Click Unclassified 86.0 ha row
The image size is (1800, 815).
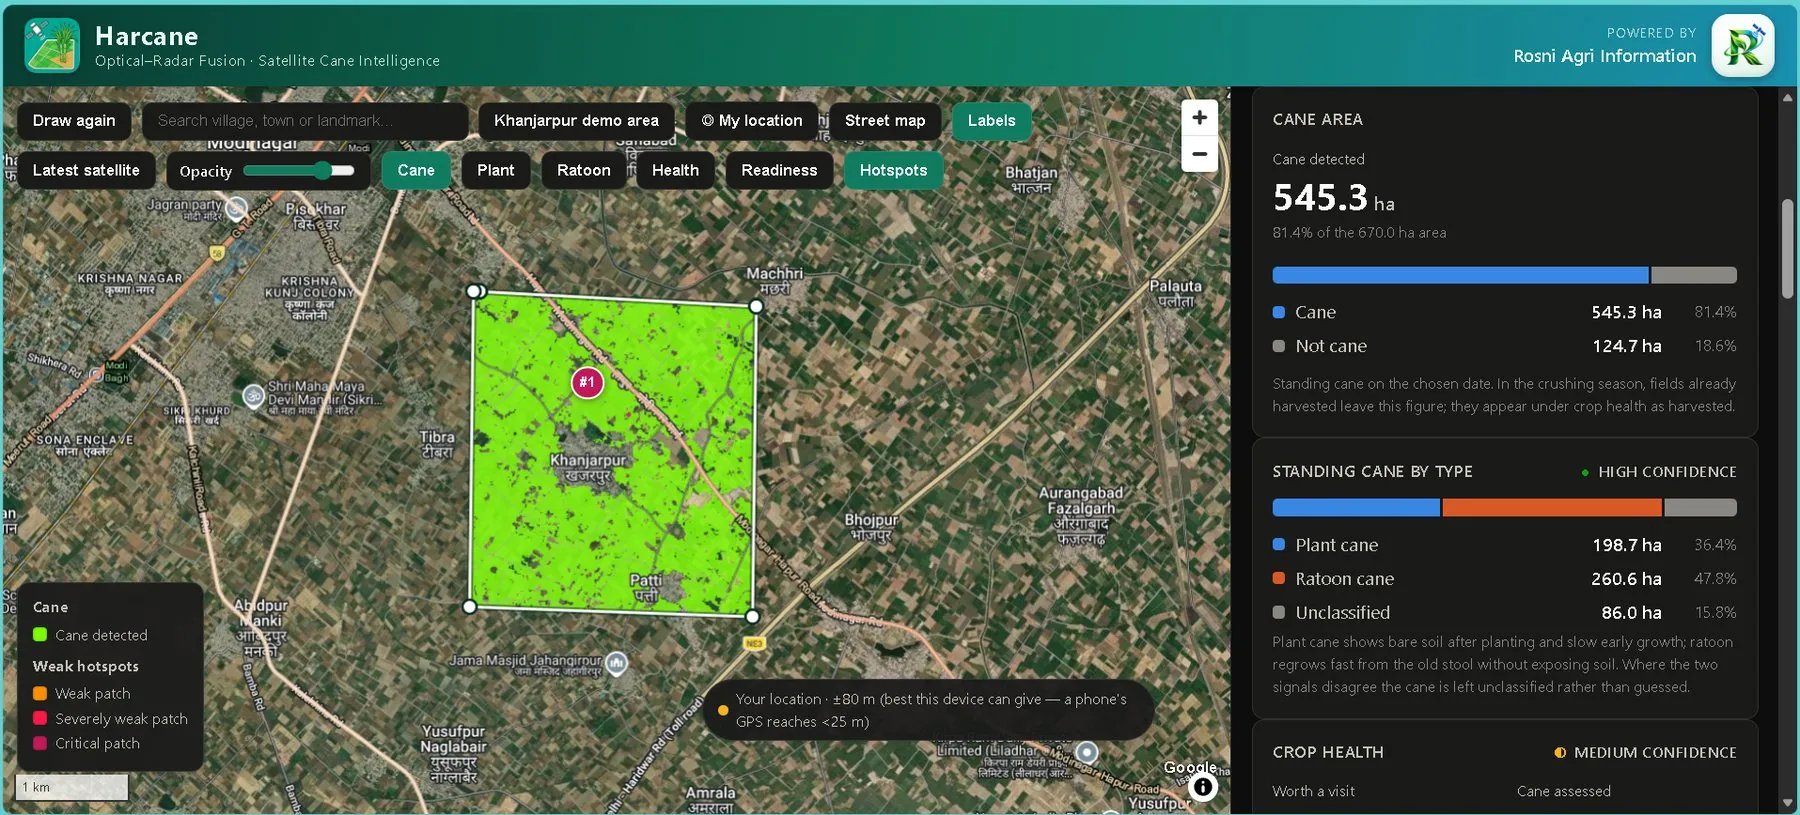(1504, 612)
